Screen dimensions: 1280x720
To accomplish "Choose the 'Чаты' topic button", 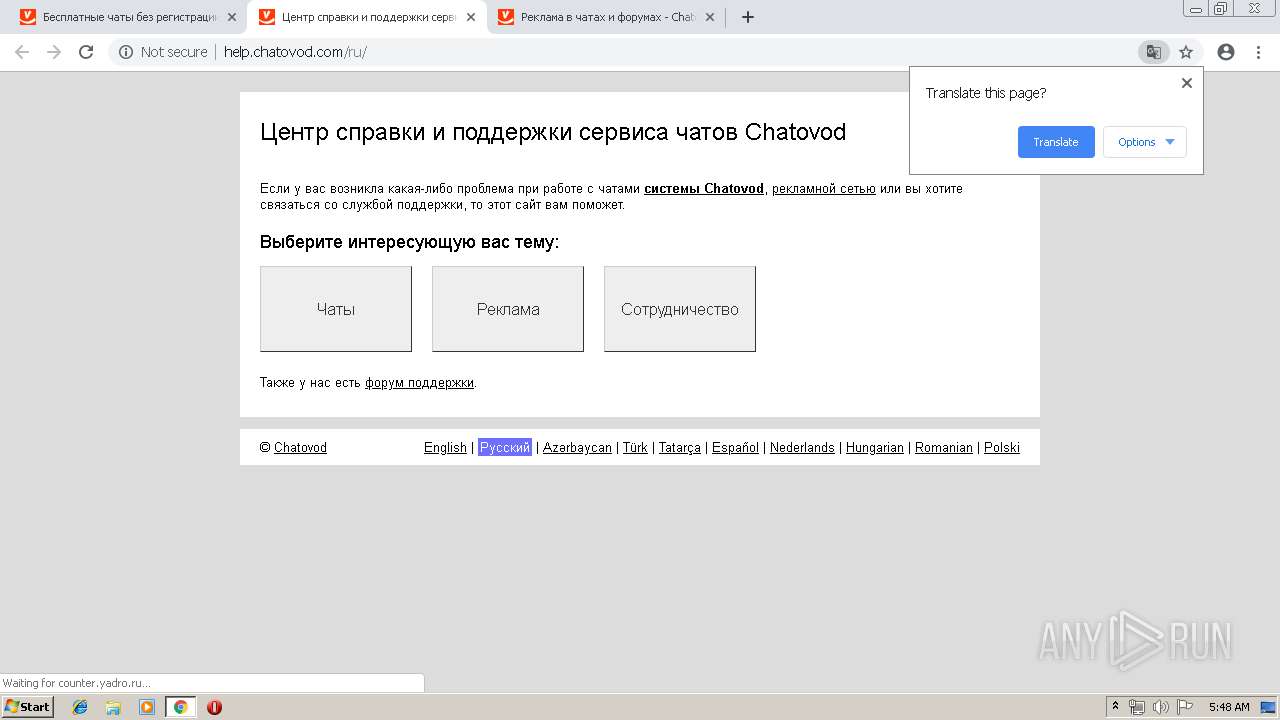I will (336, 309).
